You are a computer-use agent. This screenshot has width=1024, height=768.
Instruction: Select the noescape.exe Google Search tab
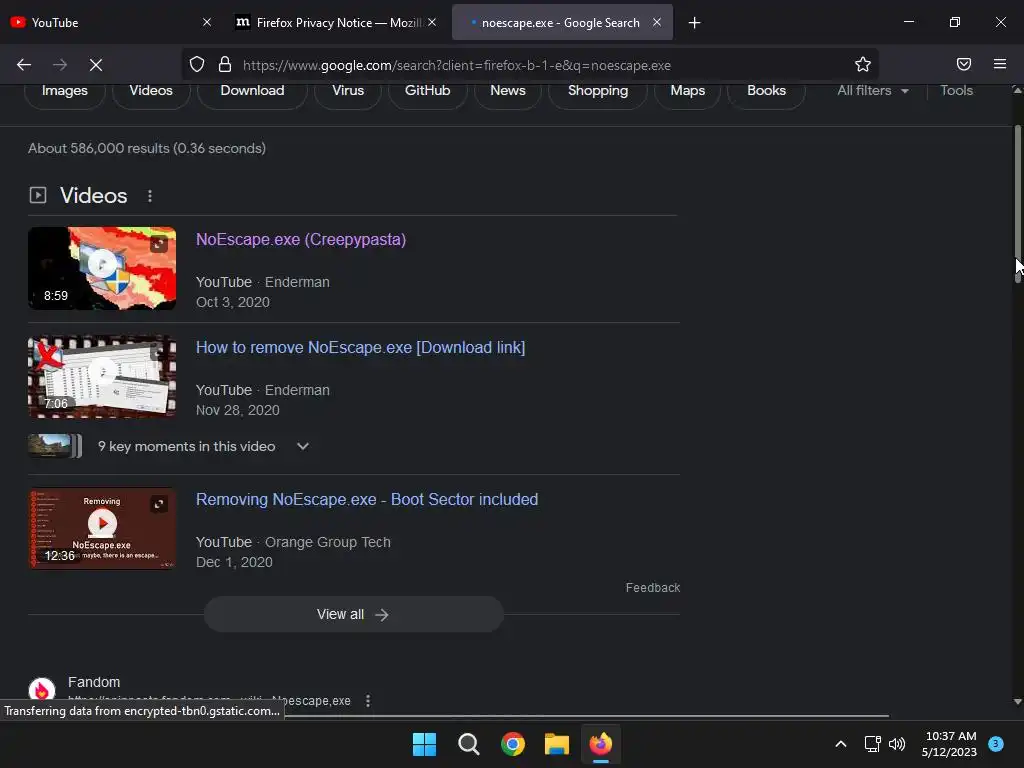click(x=562, y=22)
